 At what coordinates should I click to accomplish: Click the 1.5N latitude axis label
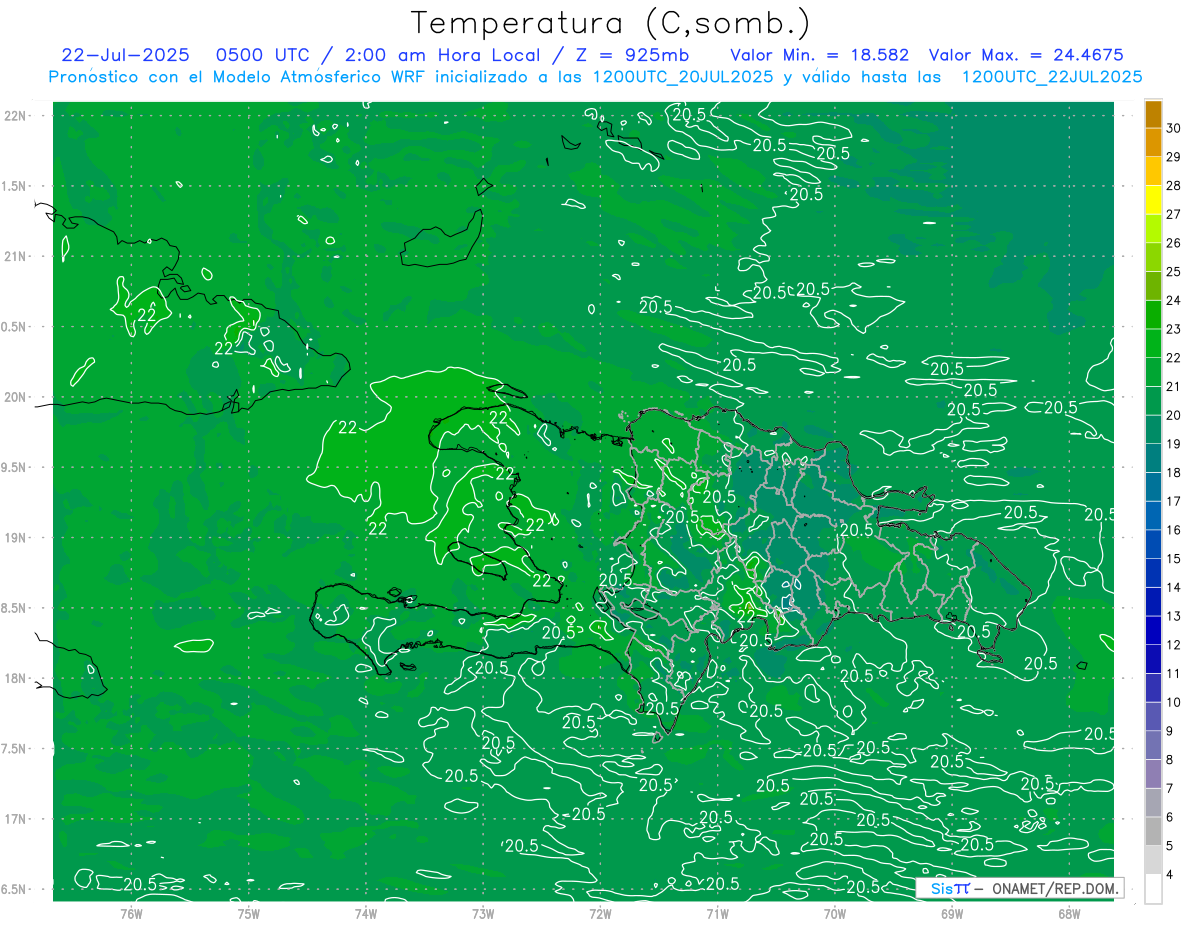(x=14, y=186)
